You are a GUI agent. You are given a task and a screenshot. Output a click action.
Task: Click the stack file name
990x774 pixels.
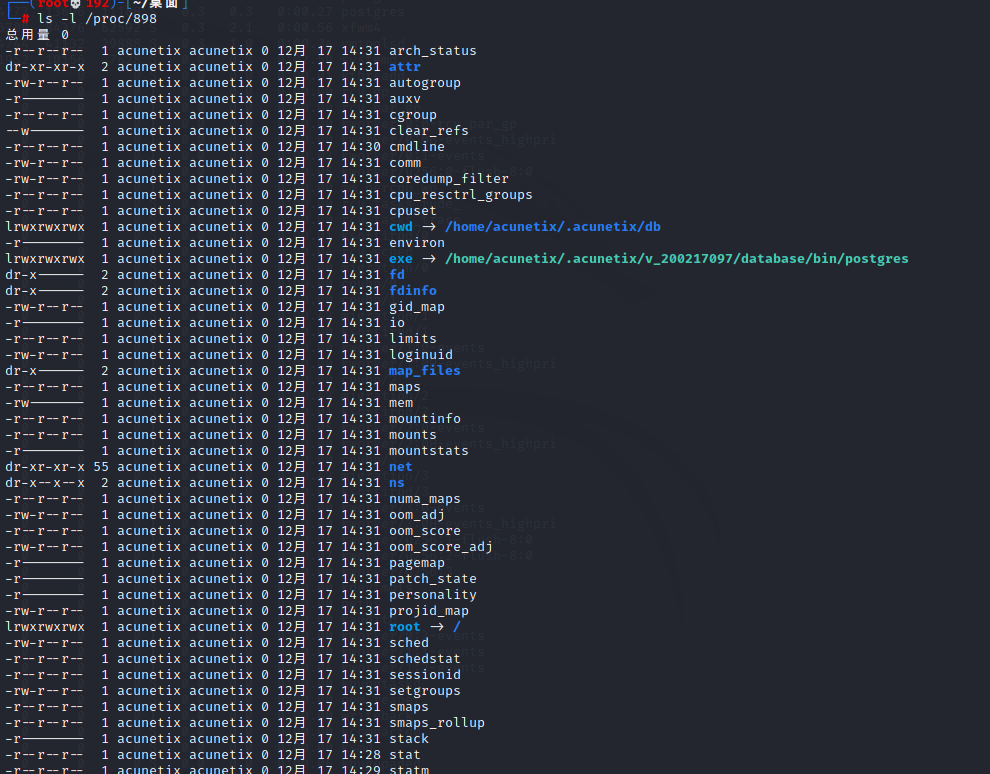click(409, 739)
